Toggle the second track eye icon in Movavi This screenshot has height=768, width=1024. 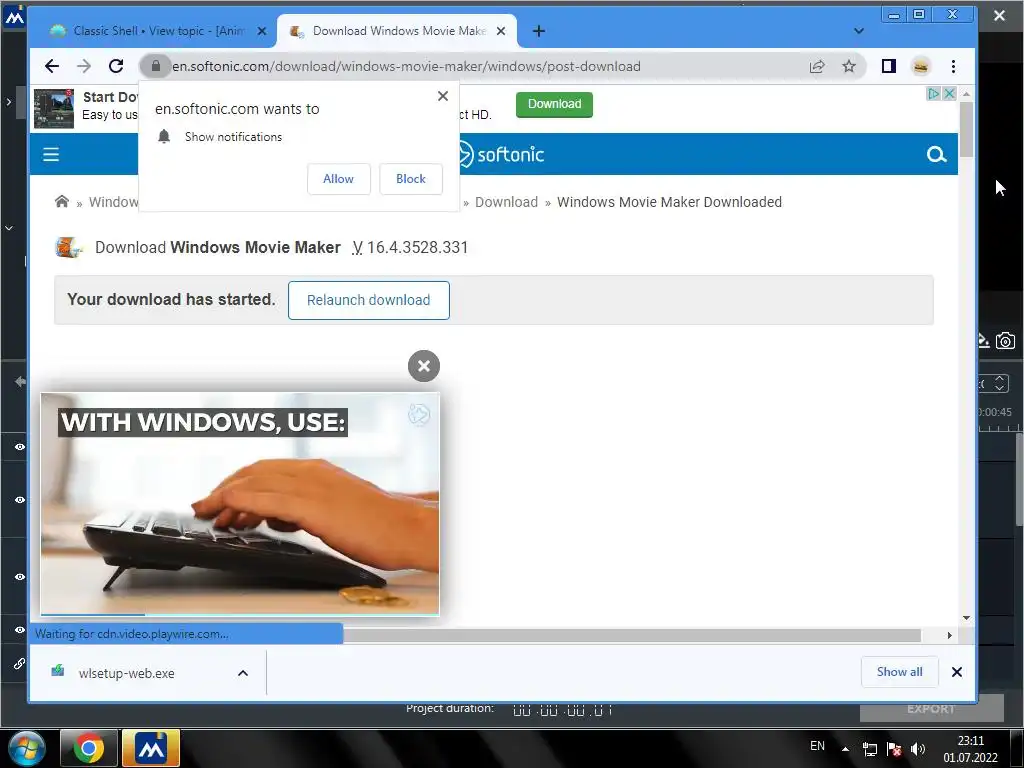click(x=20, y=500)
